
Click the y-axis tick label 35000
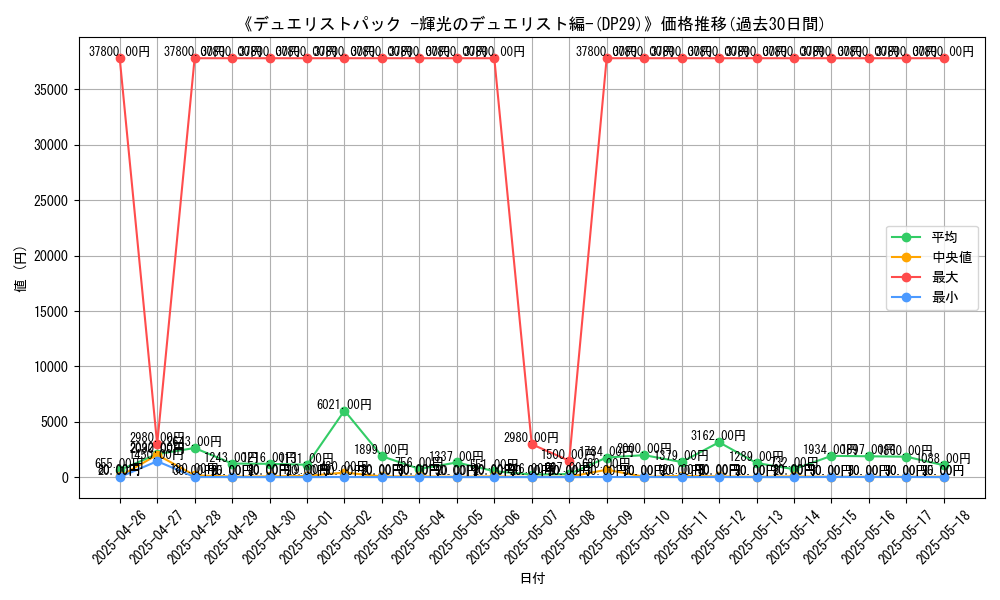(x=52, y=90)
